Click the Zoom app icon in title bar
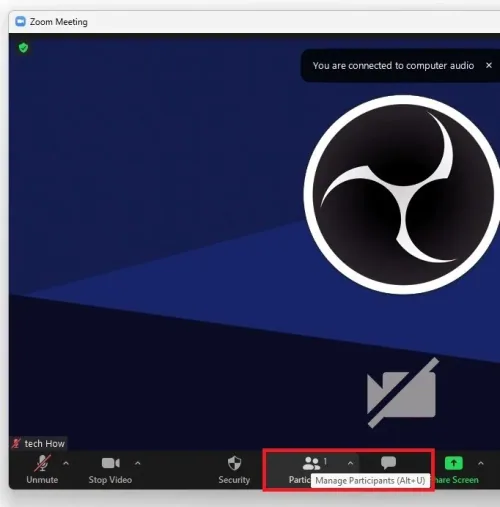 (20, 21)
